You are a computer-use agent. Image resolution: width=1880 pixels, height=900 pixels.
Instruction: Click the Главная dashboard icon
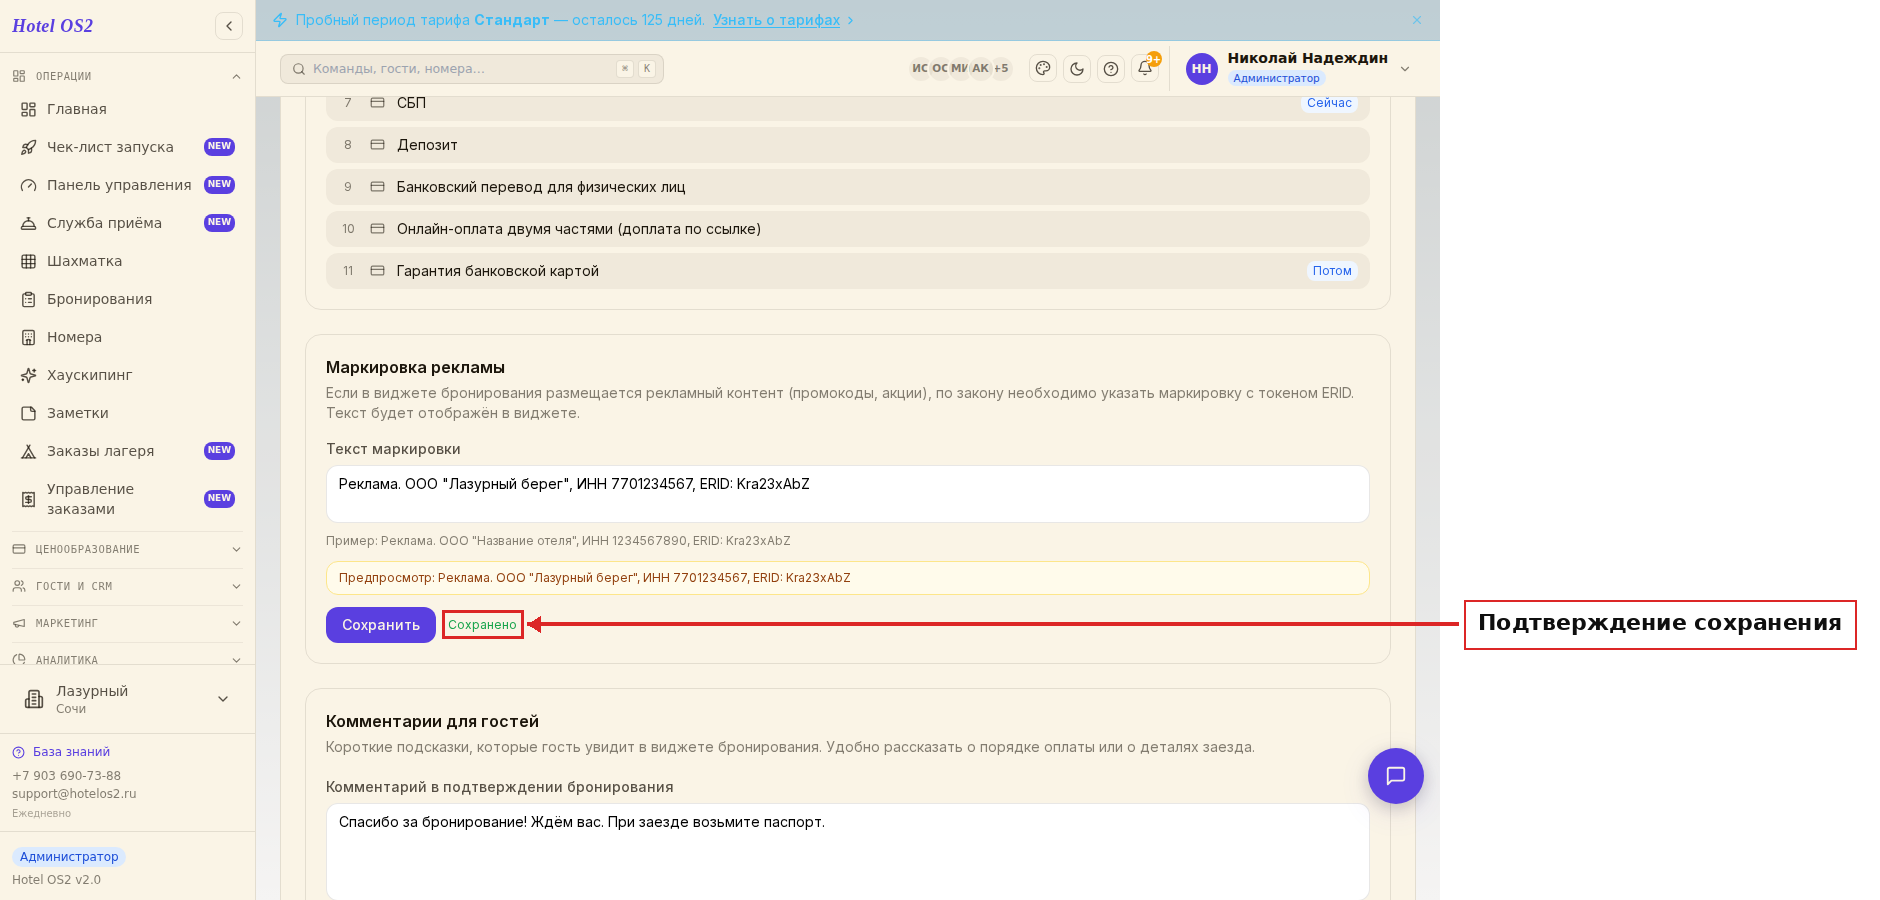coord(29,109)
